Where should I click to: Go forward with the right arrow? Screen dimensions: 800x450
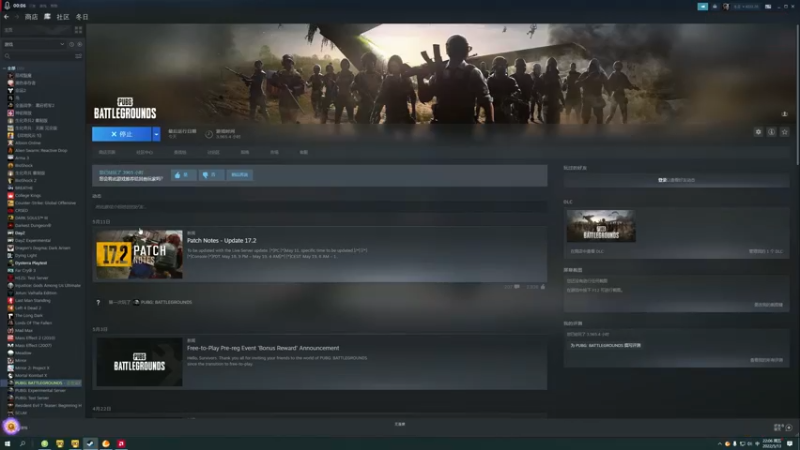point(16,17)
